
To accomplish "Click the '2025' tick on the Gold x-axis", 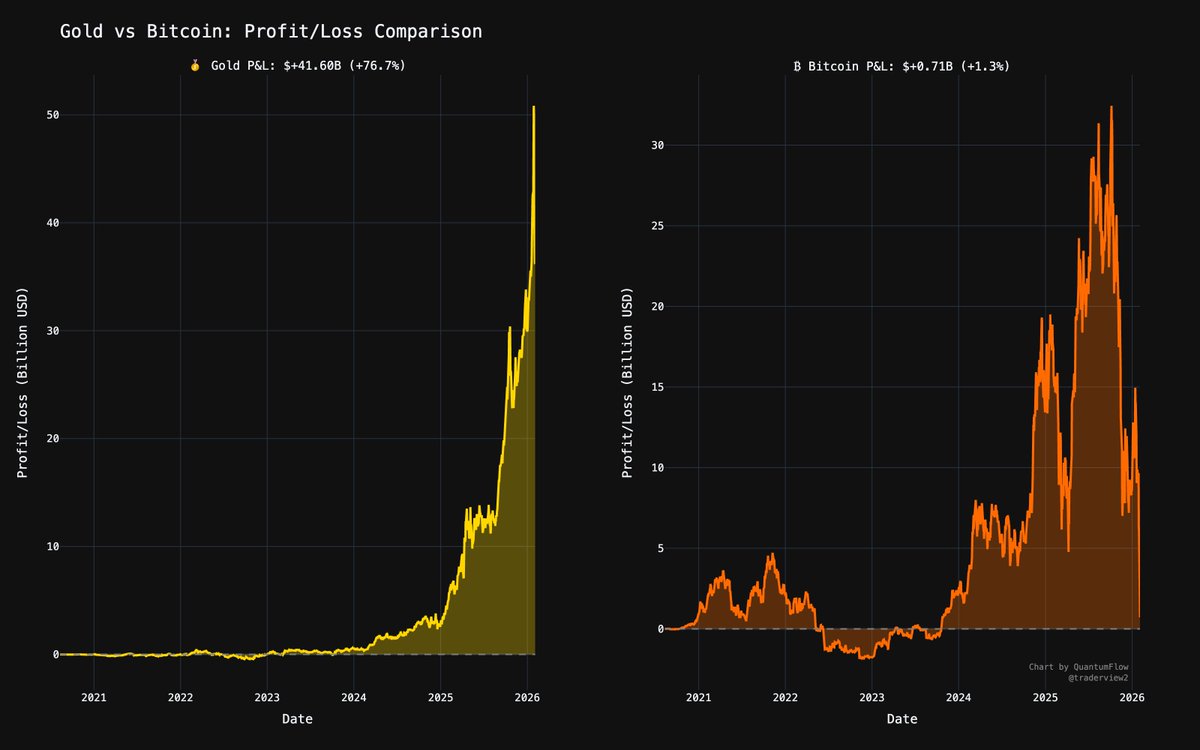I will point(441,696).
